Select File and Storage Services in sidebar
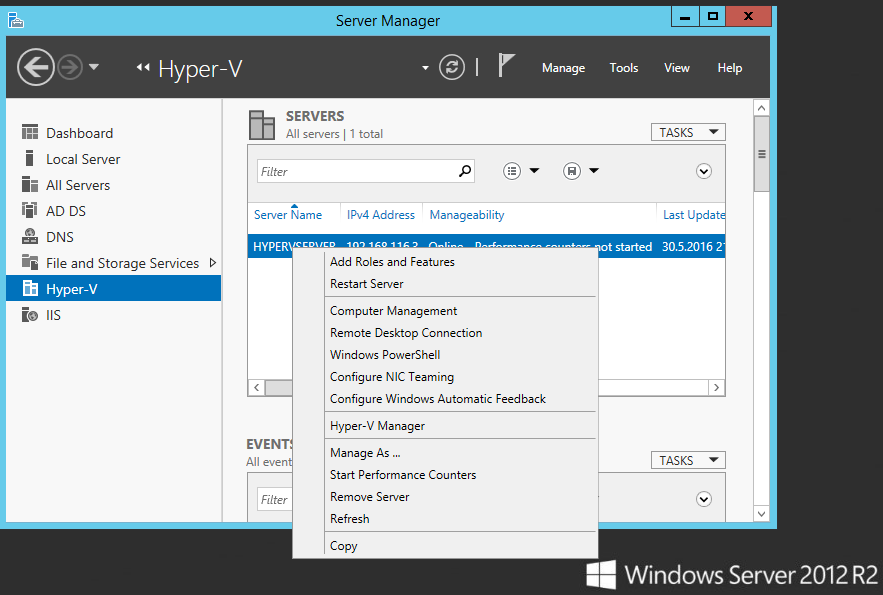 click(113, 263)
